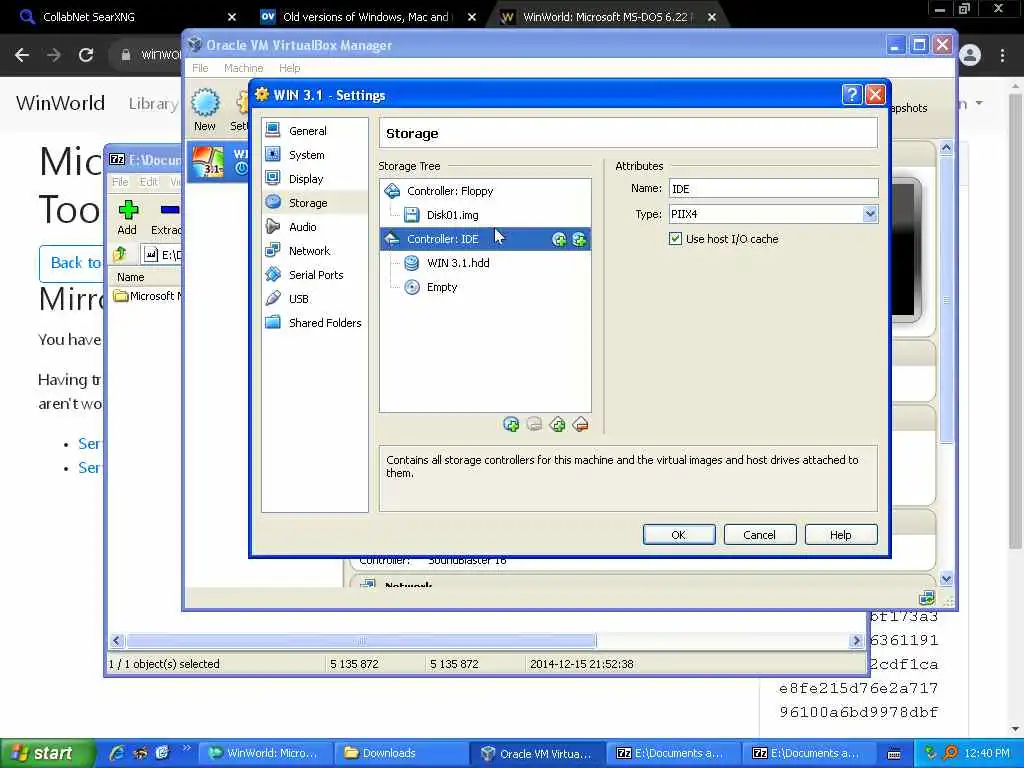Confirm settings with OK button
The height and width of the screenshot is (768, 1024).
tap(679, 535)
